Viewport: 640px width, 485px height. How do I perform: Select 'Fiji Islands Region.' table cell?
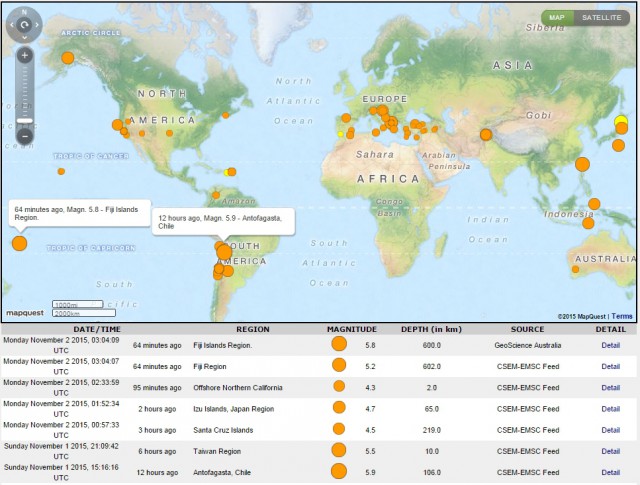(x=222, y=345)
